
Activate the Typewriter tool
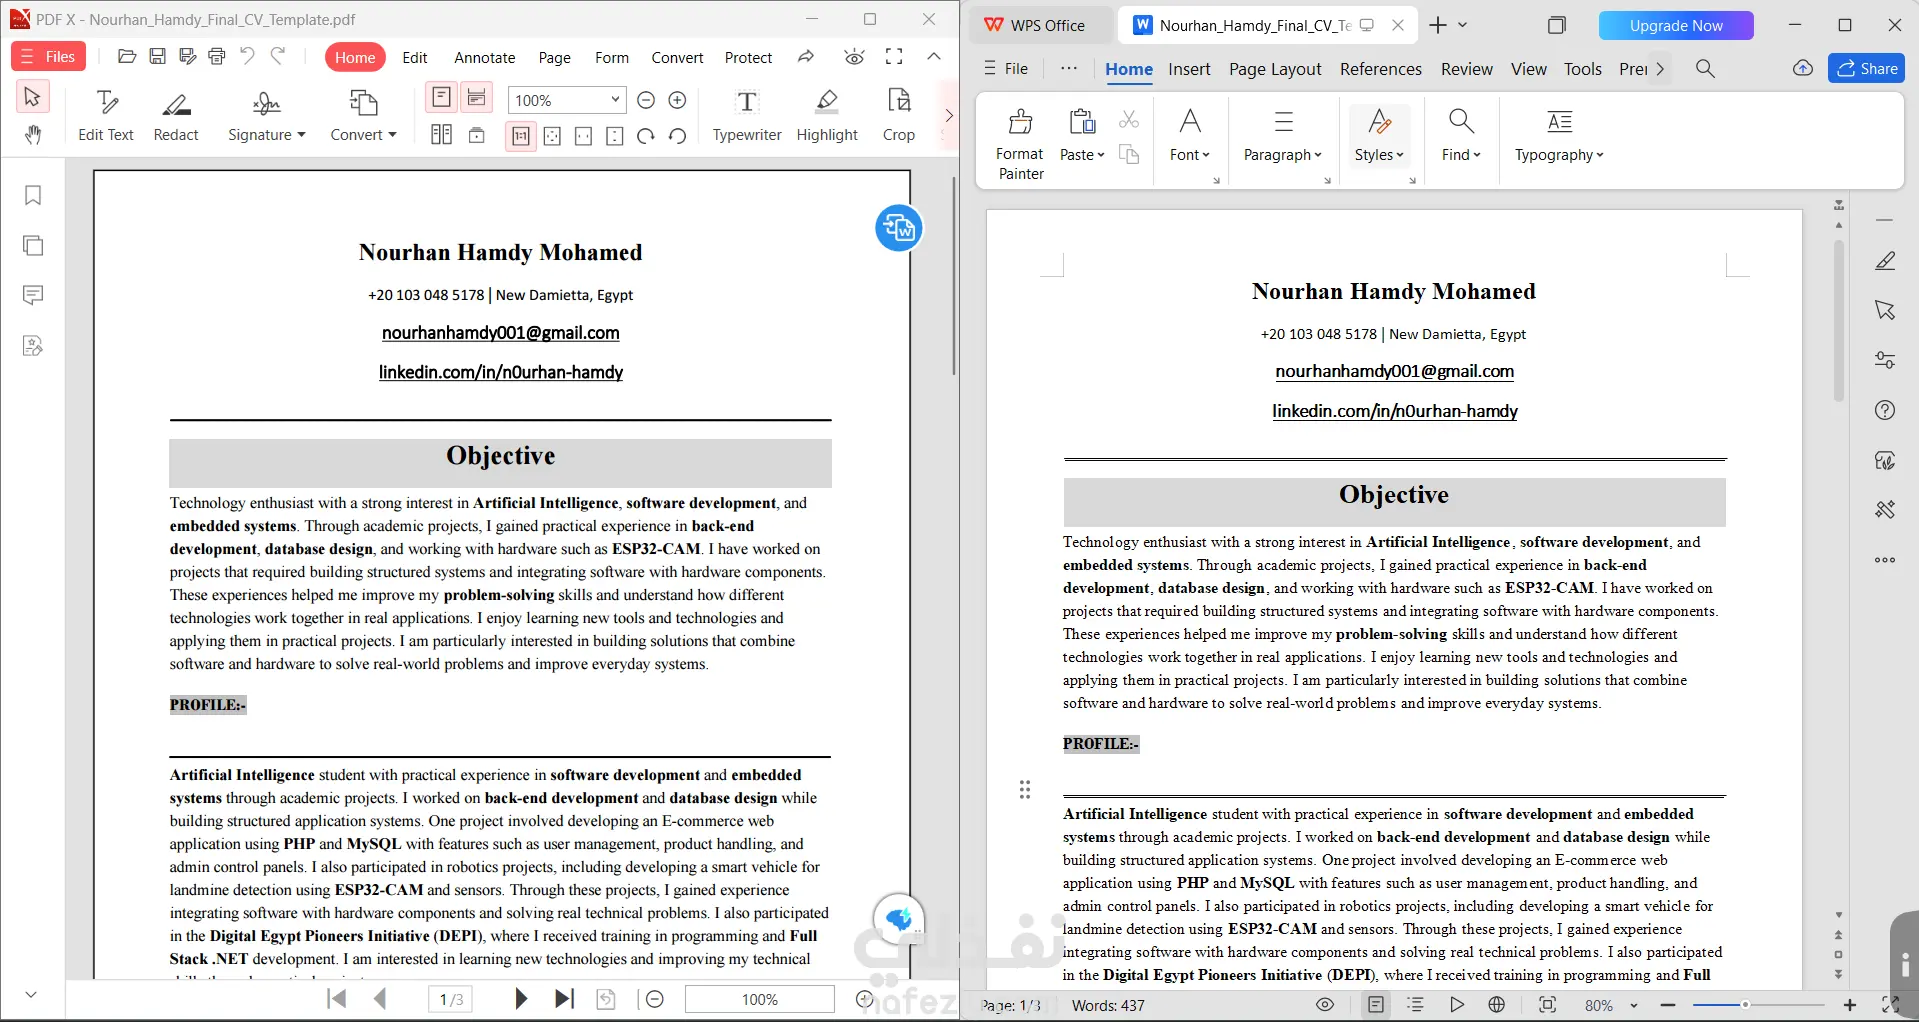(x=747, y=116)
